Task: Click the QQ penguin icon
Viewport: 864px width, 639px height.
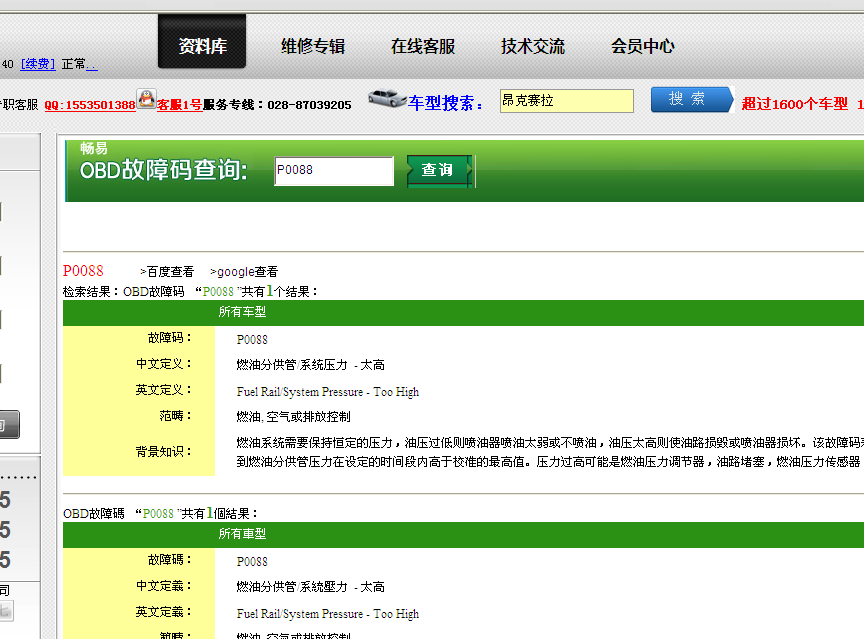Action: pos(147,99)
